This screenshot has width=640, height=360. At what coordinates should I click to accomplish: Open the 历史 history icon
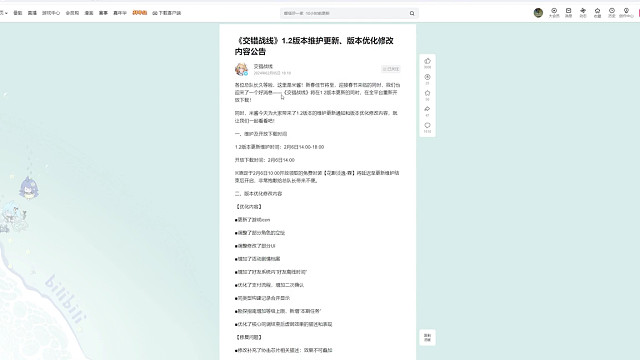(x=611, y=13)
